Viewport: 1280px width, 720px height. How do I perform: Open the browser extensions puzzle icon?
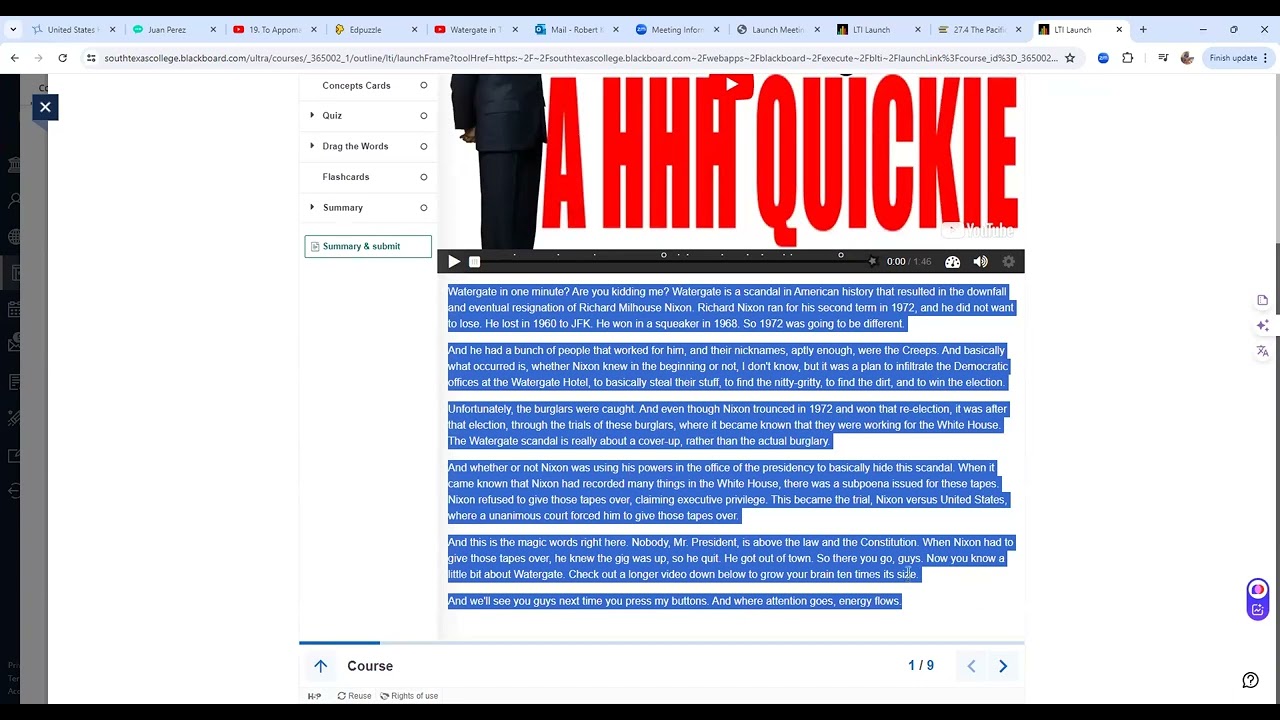1128,58
